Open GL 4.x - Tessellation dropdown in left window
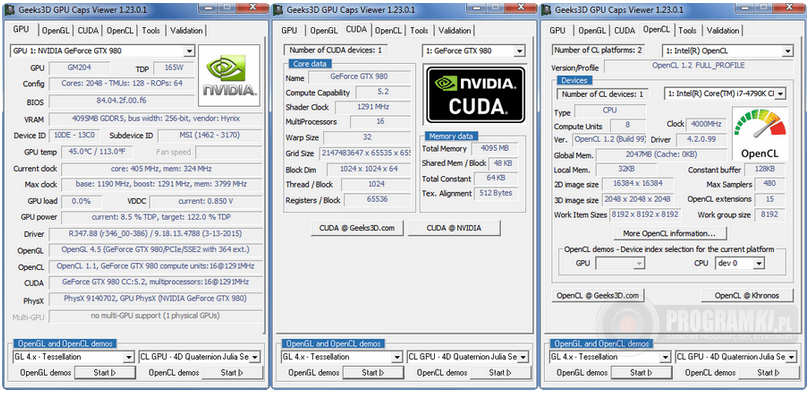 point(73,357)
